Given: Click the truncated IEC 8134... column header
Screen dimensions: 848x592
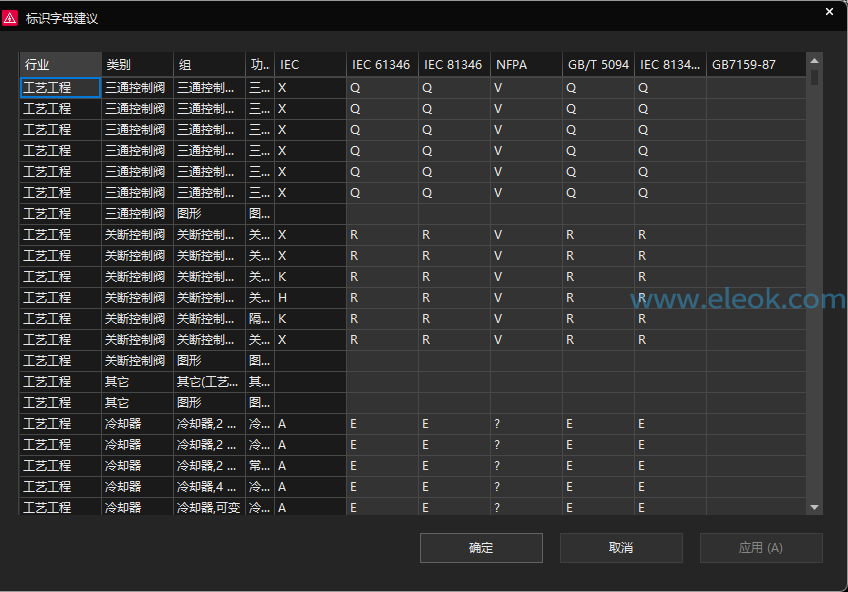Looking at the screenshot, I should coord(670,65).
